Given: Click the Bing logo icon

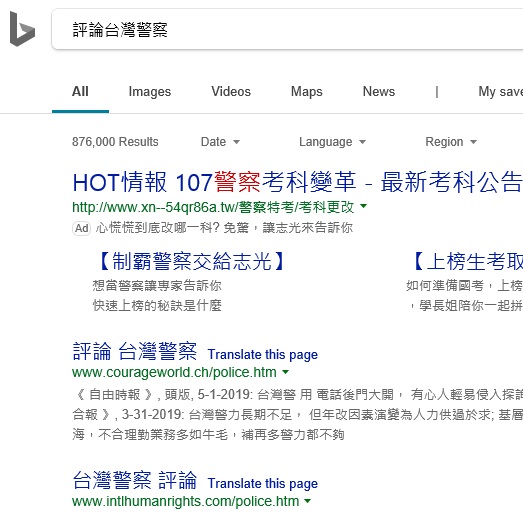Looking at the screenshot, I should 22,29.
